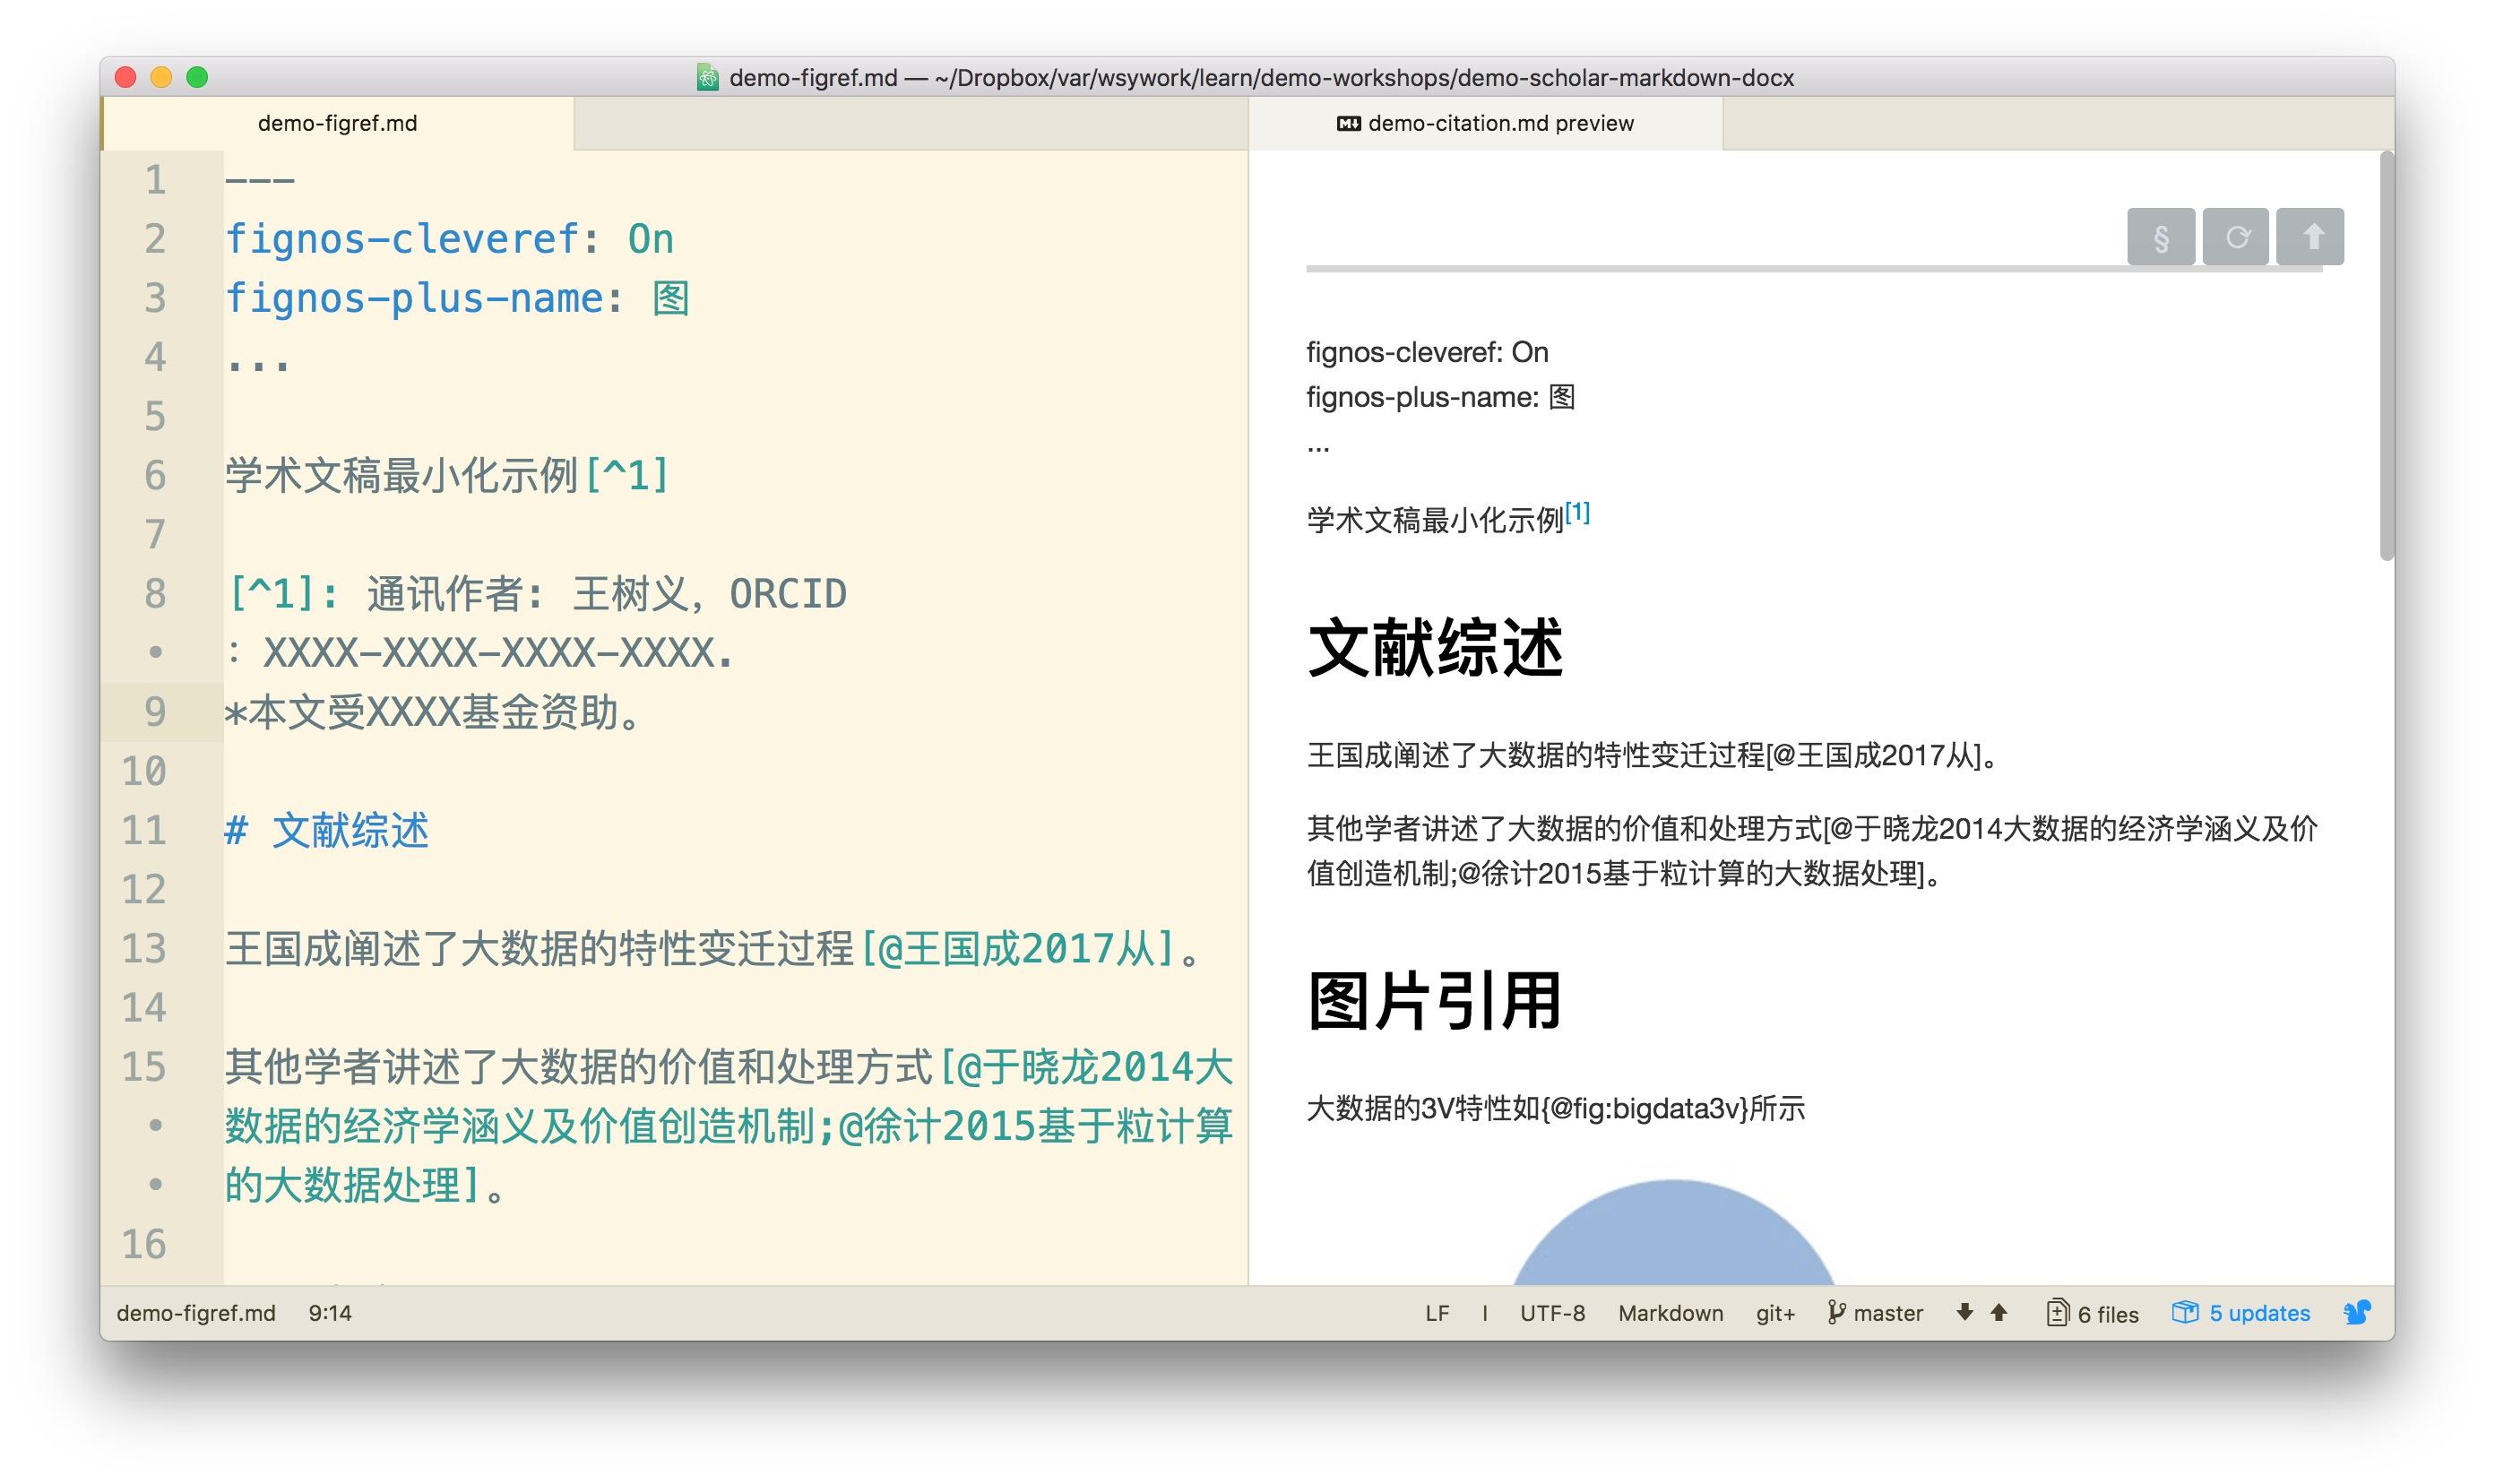Click the section sign preview button
Screen dimensions: 2495x1484
pyautogui.click(x=2160, y=237)
